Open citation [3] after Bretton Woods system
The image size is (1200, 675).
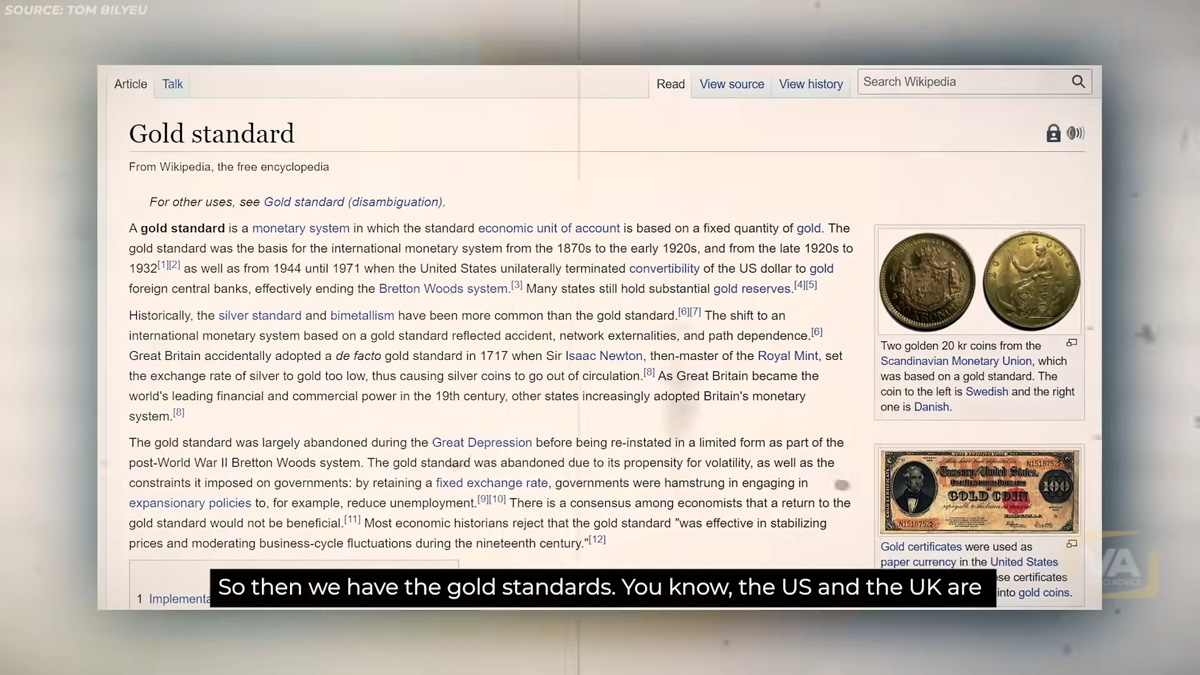tap(517, 285)
